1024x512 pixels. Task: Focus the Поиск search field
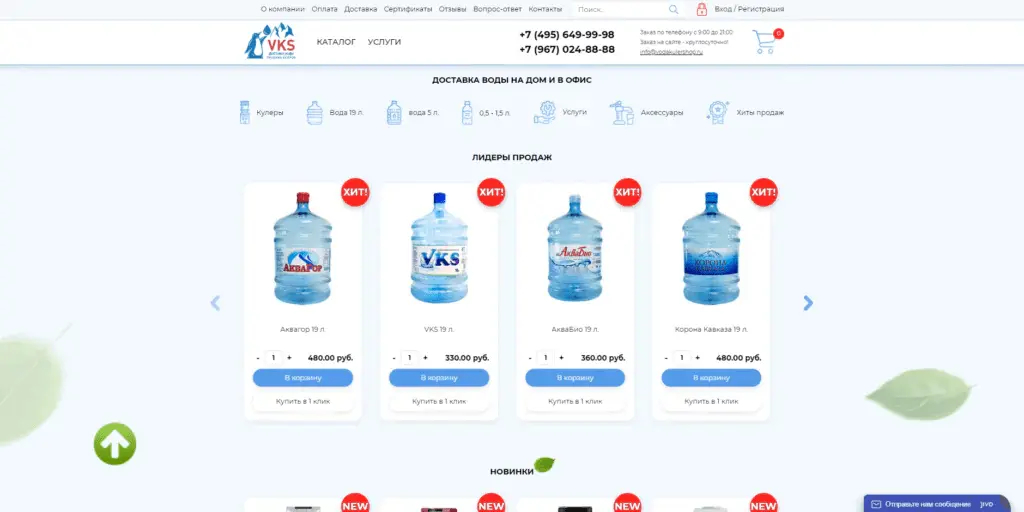coord(621,9)
